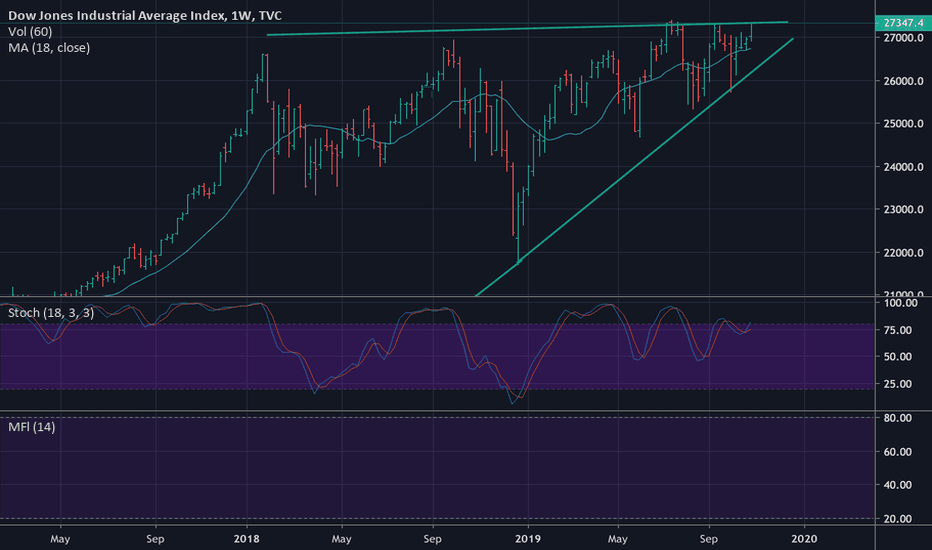This screenshot has height=550, width=932.
Task: Click the 24000.0 price axis label
Action: [903, 166]
